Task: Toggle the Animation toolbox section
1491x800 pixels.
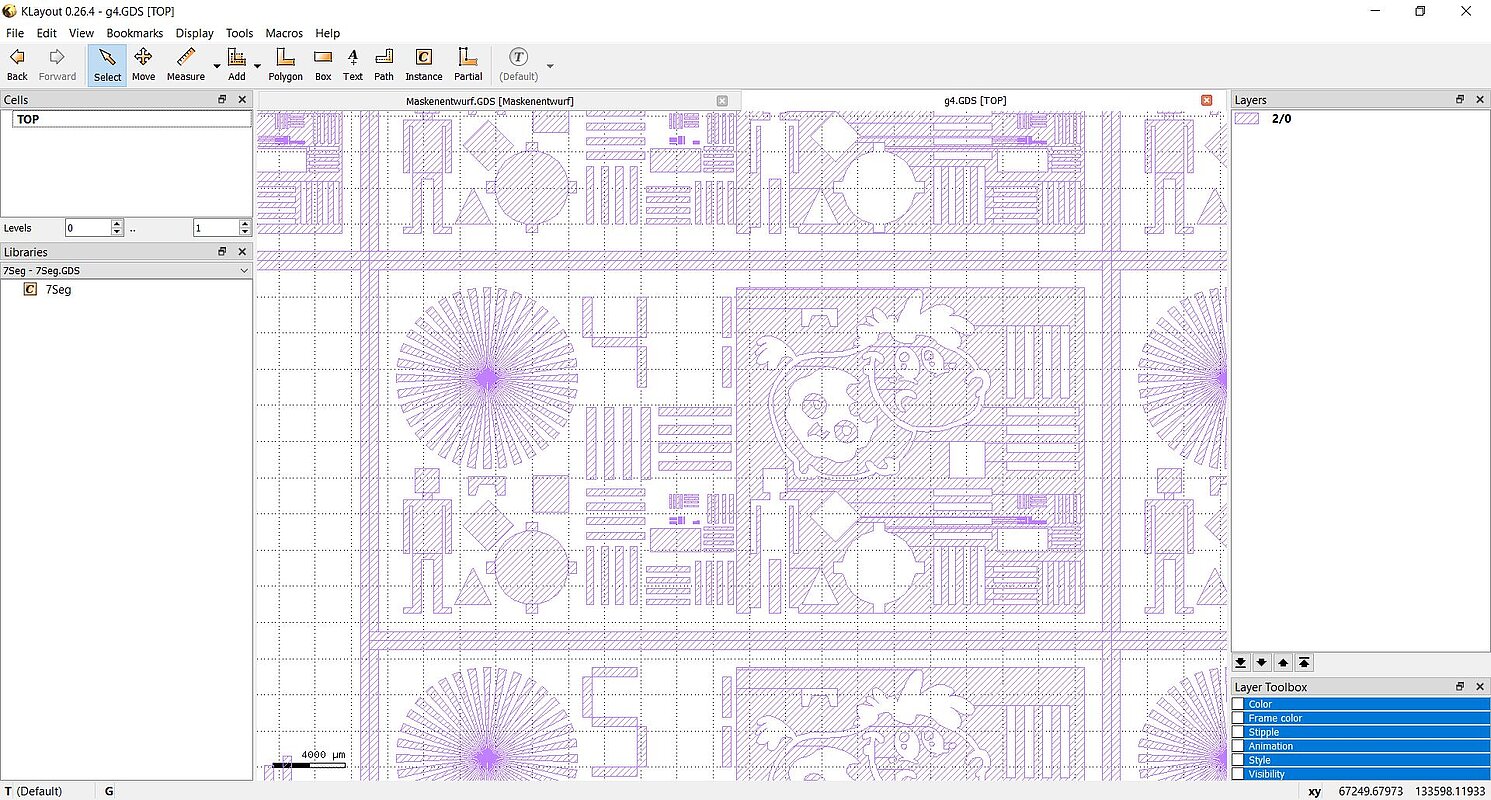Action: click(1360, 746)
